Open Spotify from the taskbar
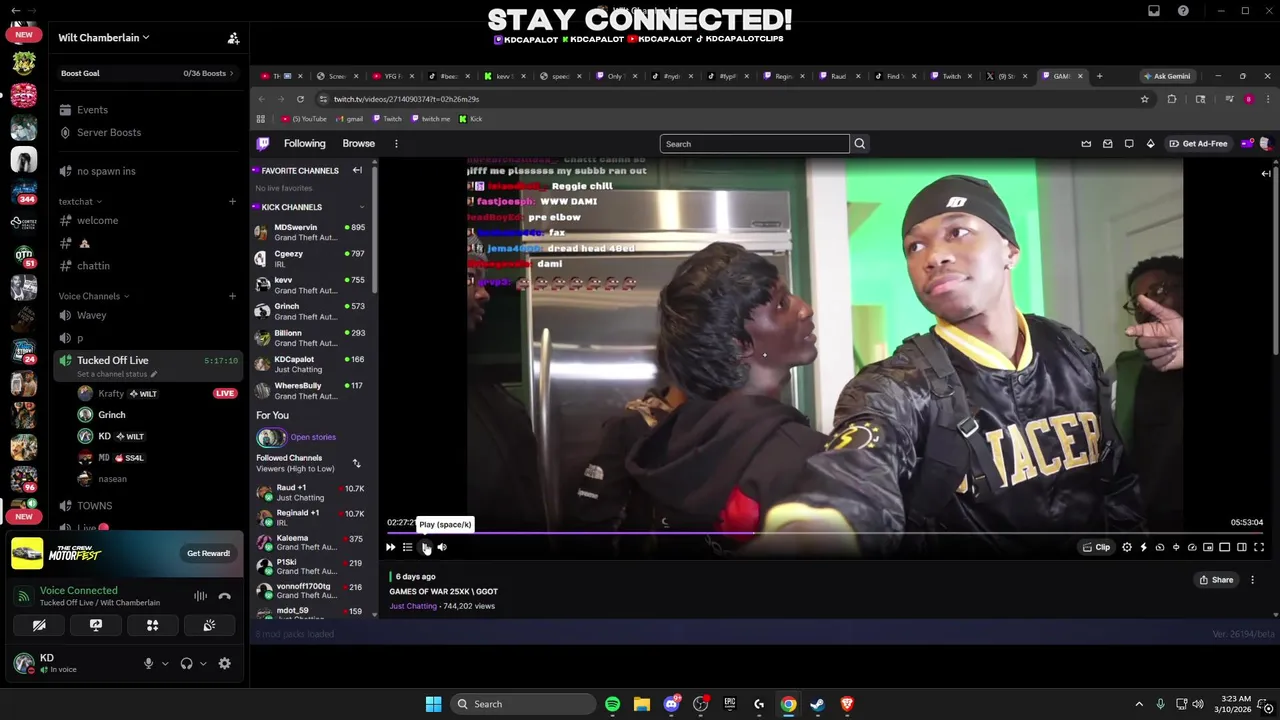Viewport: 1280px width, 720px height. coord(612,704)
